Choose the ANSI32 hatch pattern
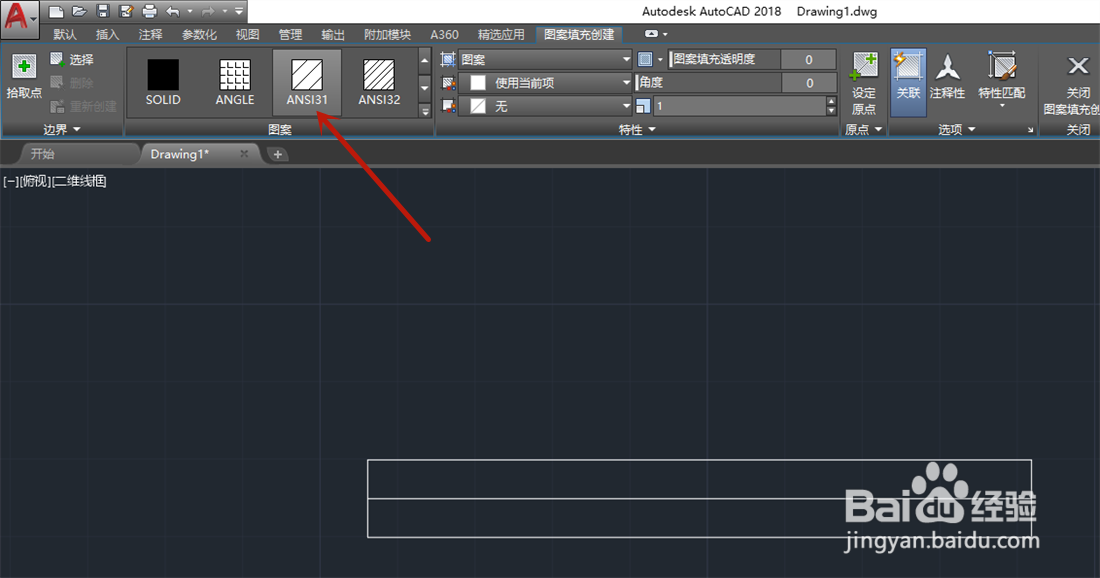 [379, 82]
